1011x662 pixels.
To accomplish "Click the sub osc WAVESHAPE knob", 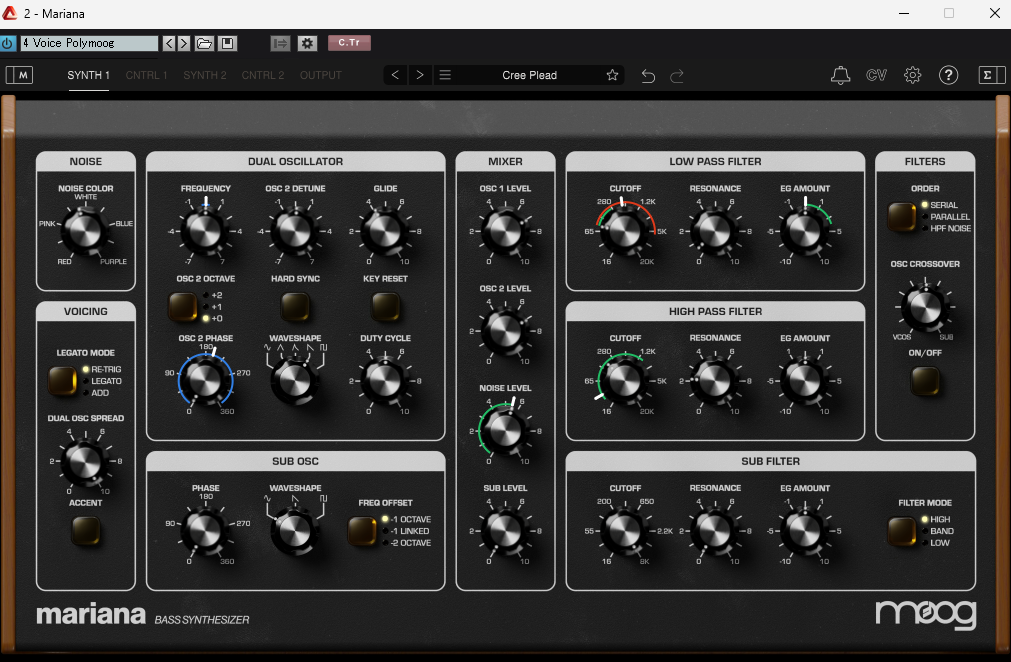I will [x=295, y=531].
